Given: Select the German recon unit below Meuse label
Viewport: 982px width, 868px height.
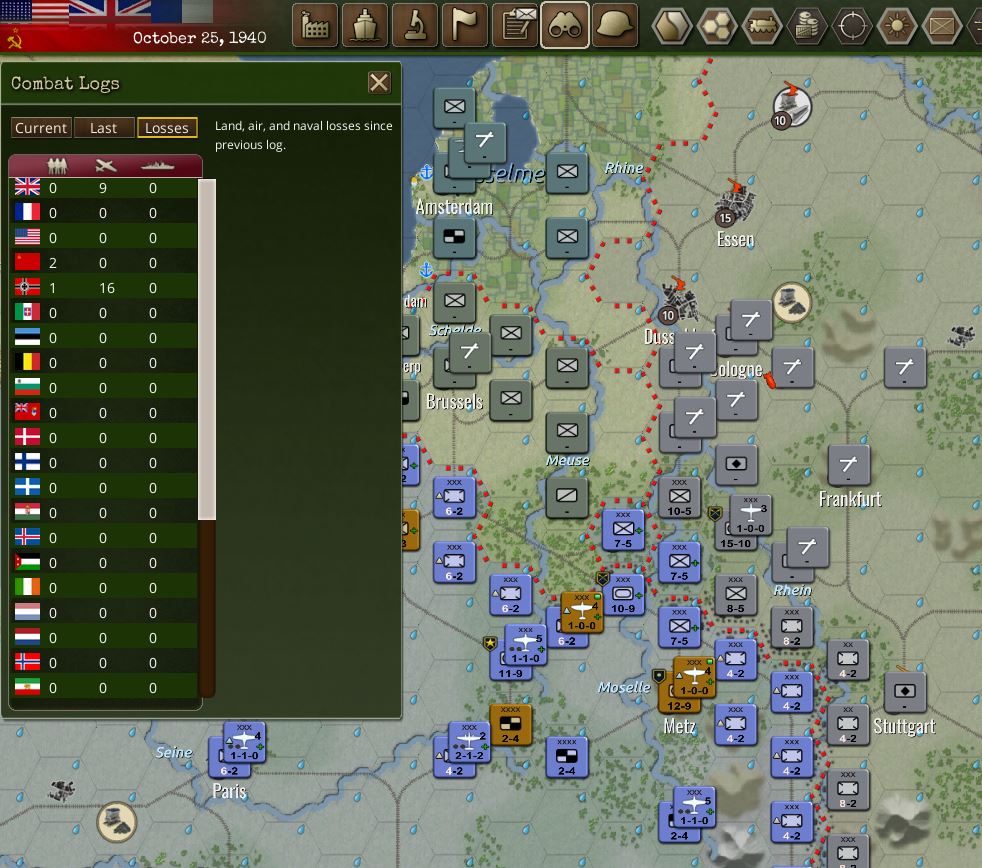Looking at the screenshot, I should click(567, 498).
